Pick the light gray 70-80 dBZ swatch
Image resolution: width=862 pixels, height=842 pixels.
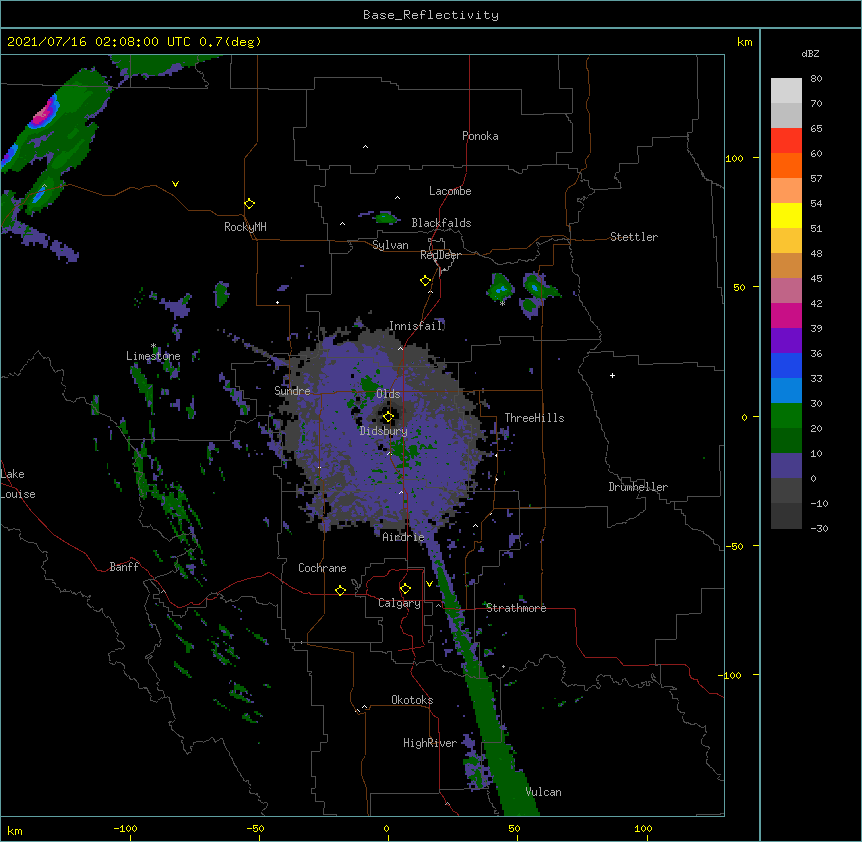(786, 91)
